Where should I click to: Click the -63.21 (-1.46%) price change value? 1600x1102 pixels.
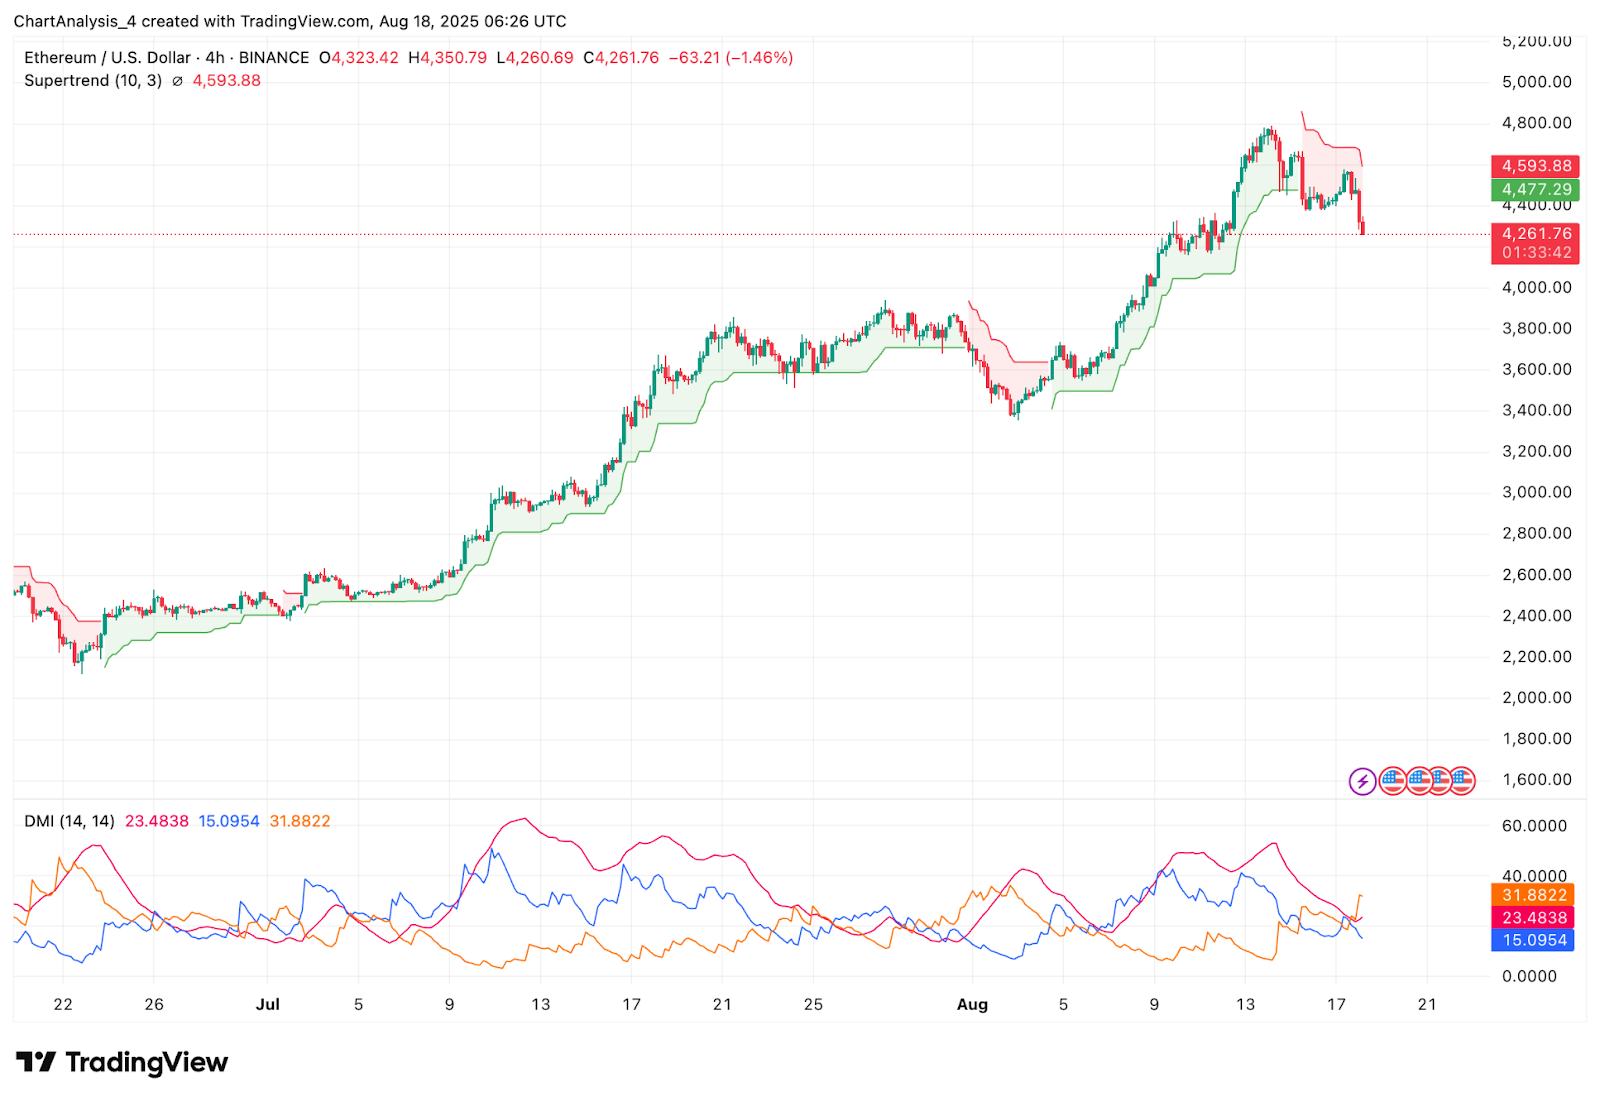[x=730, y=58]
